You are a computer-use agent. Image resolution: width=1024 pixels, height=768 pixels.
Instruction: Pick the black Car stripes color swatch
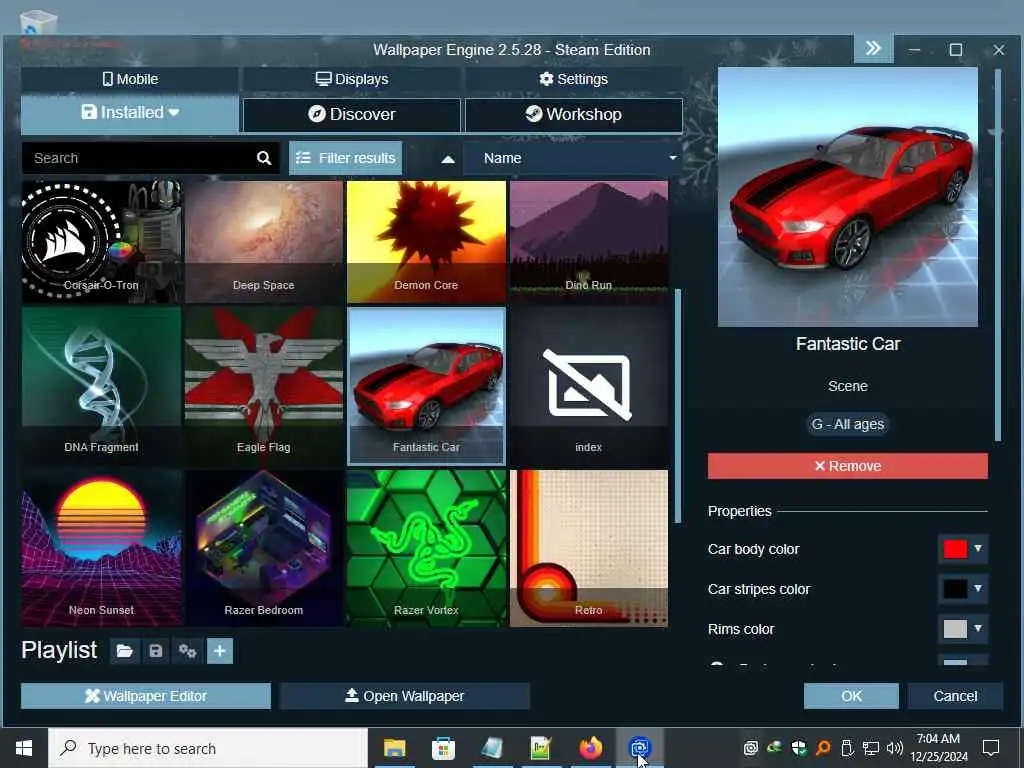955,588
